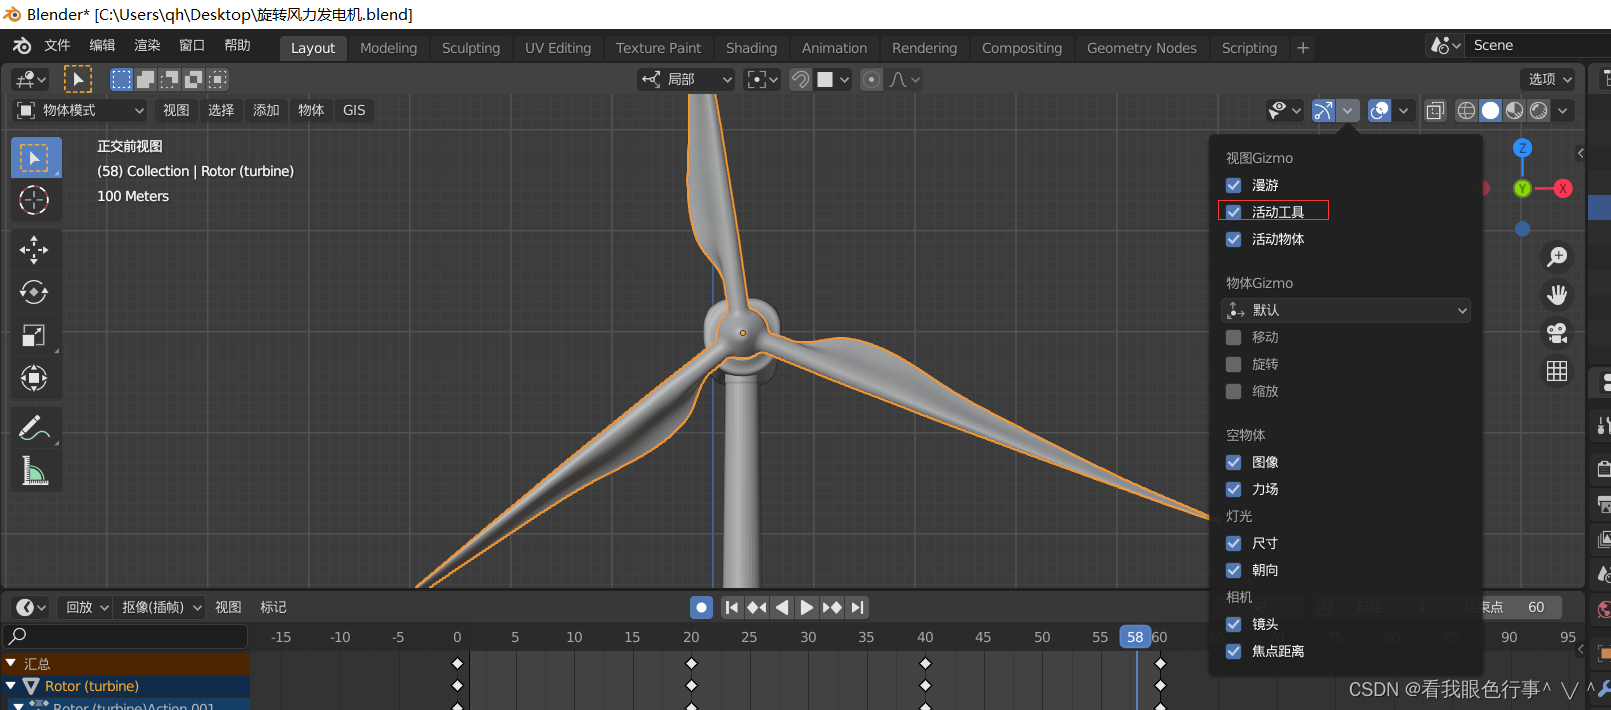Uncheck 活动物体 checkbox

click(1234, 239)
